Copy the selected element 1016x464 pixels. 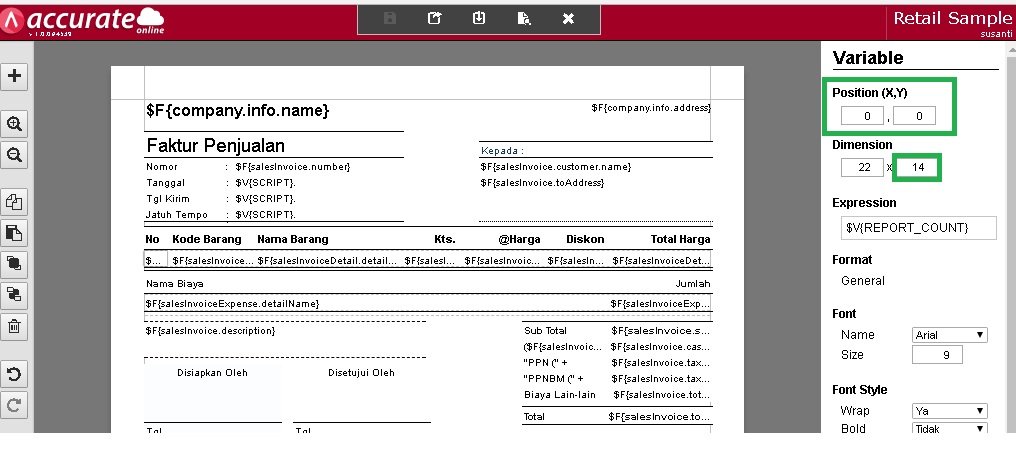(14, 202)
